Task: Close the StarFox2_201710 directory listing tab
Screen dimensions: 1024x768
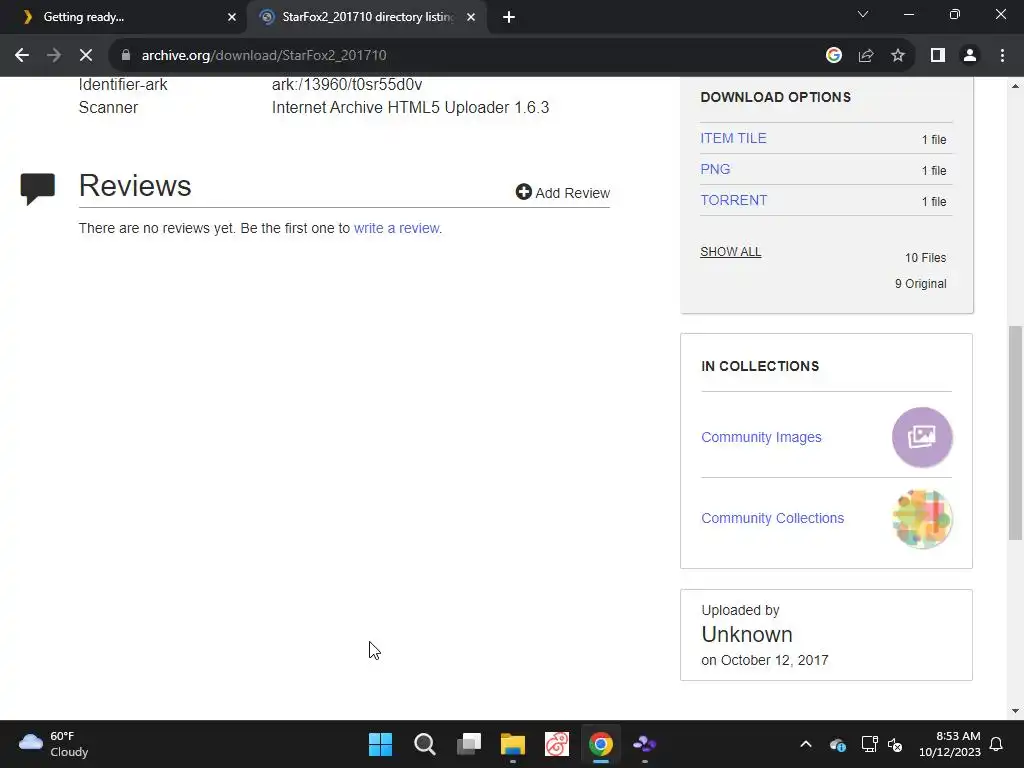Action: click(471, 17)
